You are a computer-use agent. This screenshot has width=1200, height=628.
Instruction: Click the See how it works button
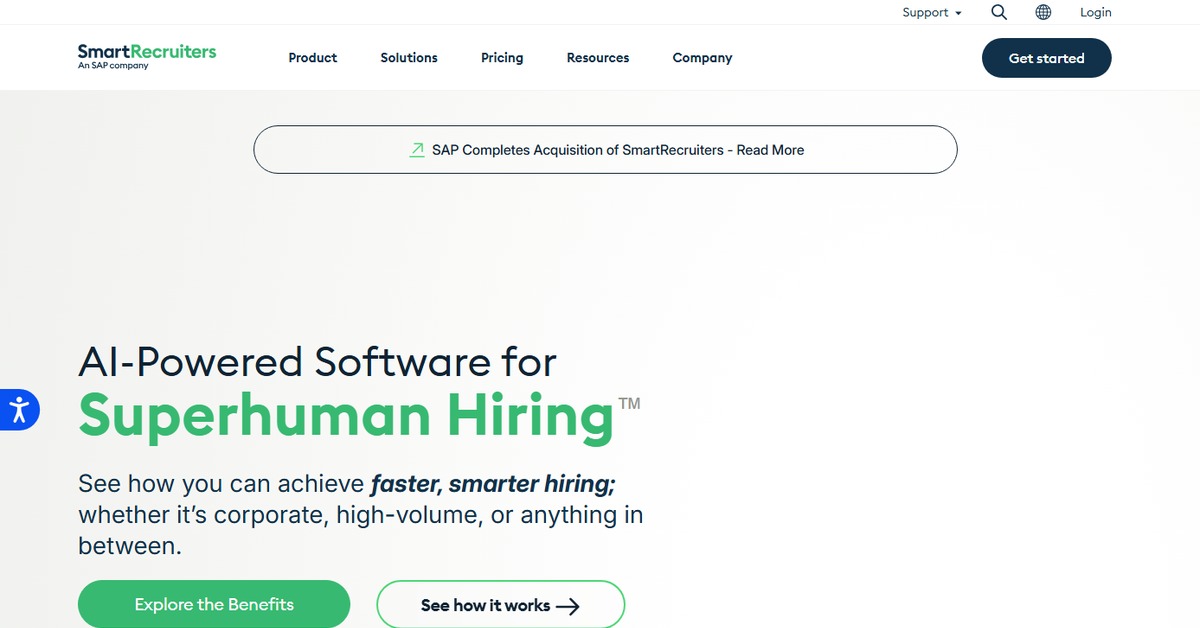click(485, 605)
